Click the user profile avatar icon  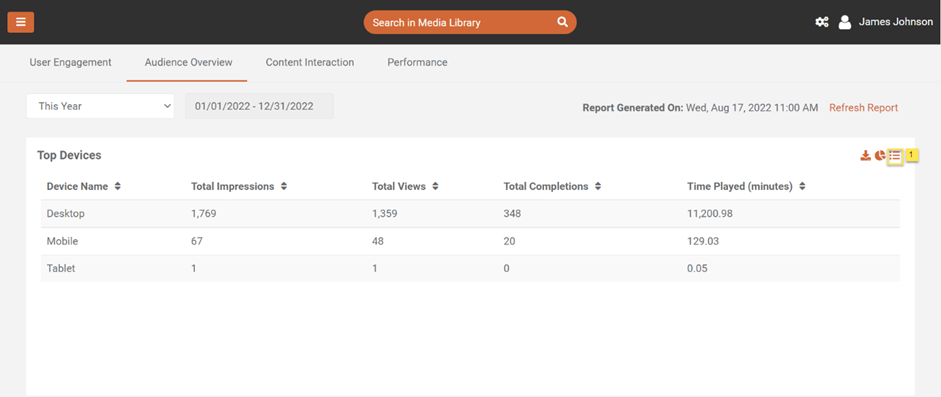(845, 22)
